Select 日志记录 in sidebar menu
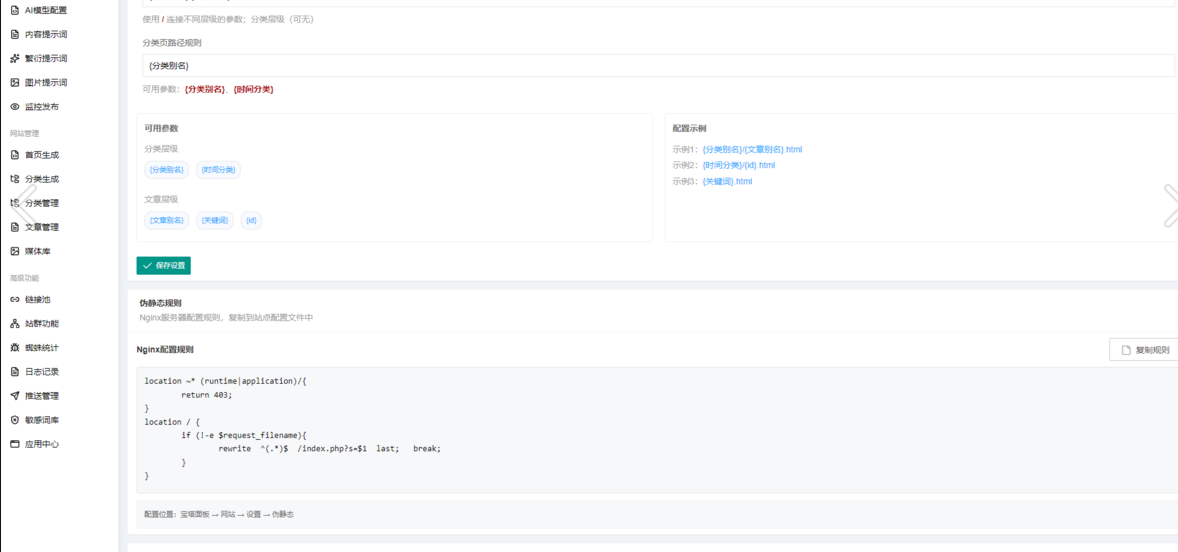1178x552 pixels. click(x=41, y=372)
